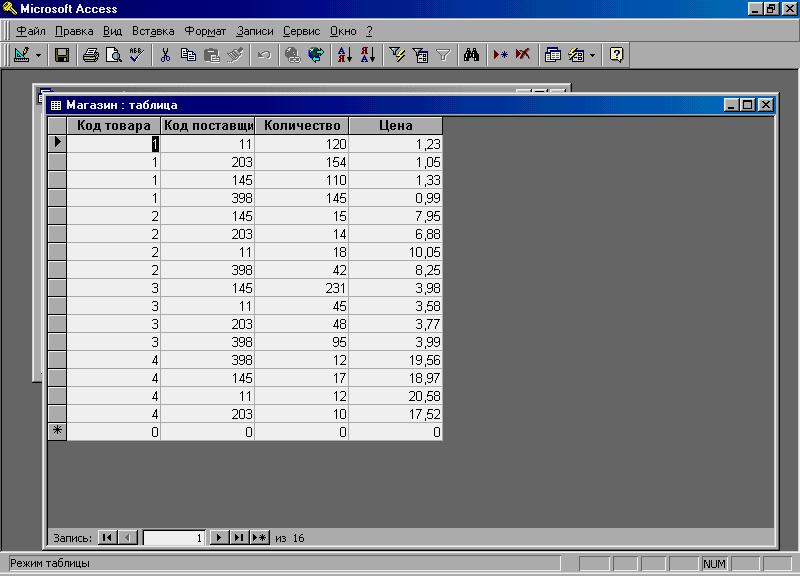Image resolution: width=800 pixels, height=576 pixels.
Task: Select the Код поставщика column header
Action: point(208,126)
